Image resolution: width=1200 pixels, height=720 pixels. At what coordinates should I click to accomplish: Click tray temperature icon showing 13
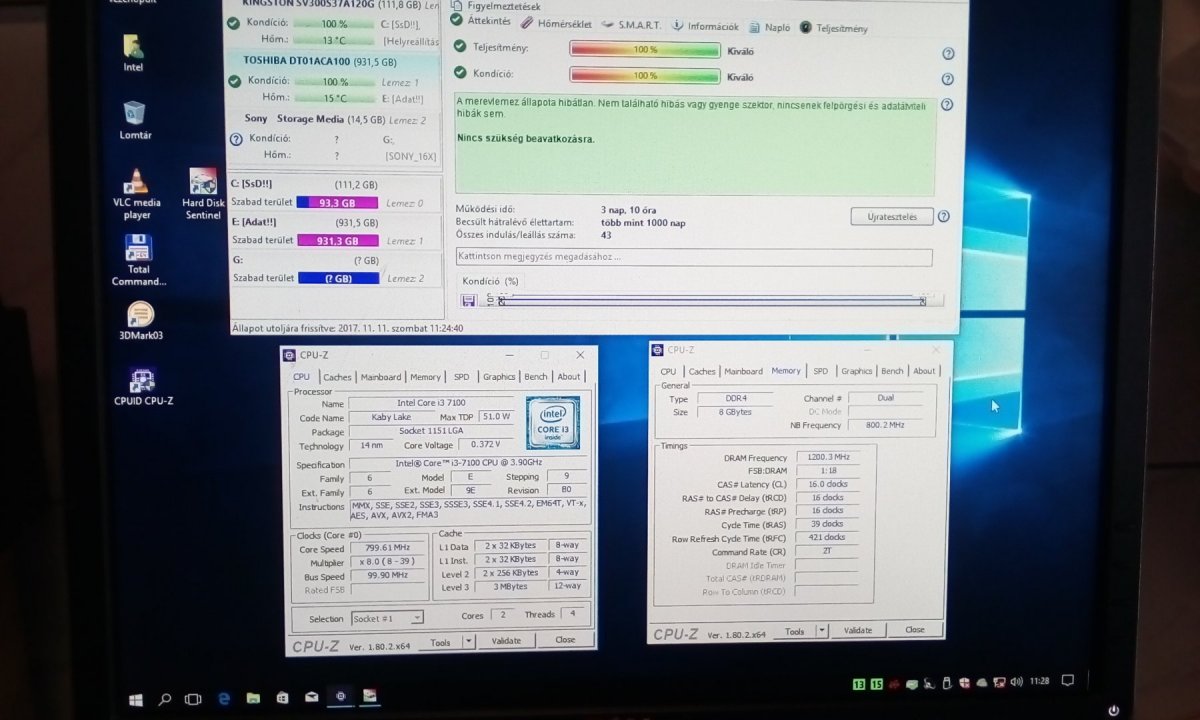[x=859, y=684]
